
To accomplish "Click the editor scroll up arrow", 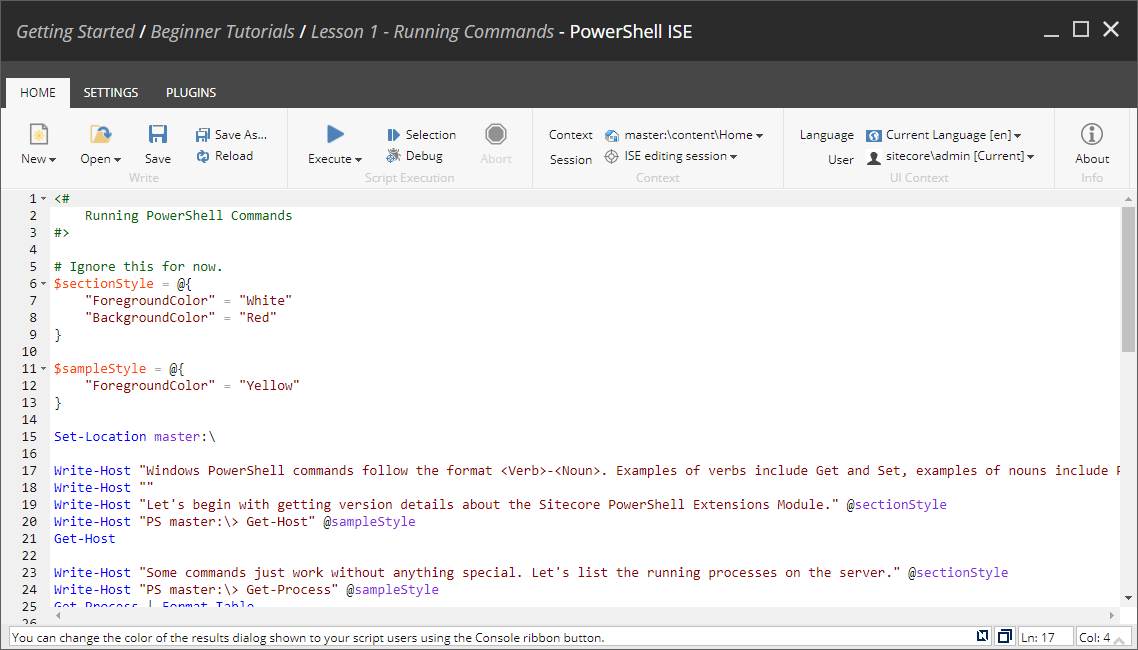I will [1128, 199].
